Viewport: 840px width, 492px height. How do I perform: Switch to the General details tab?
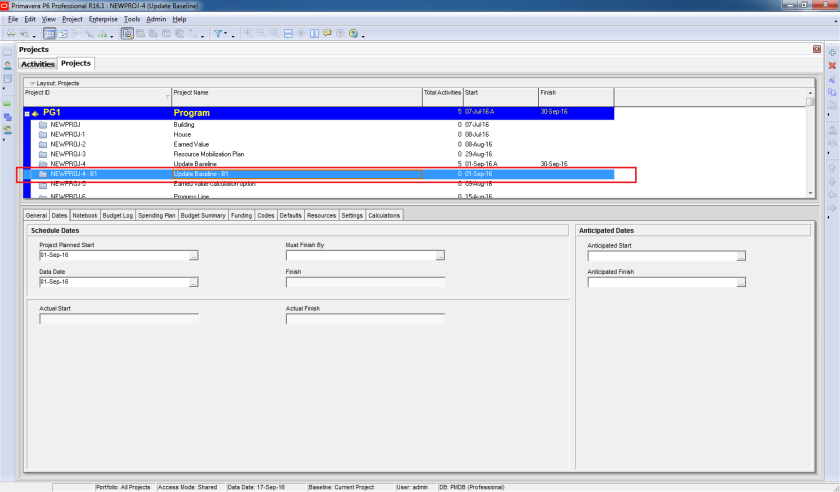(x=36, y=215)
